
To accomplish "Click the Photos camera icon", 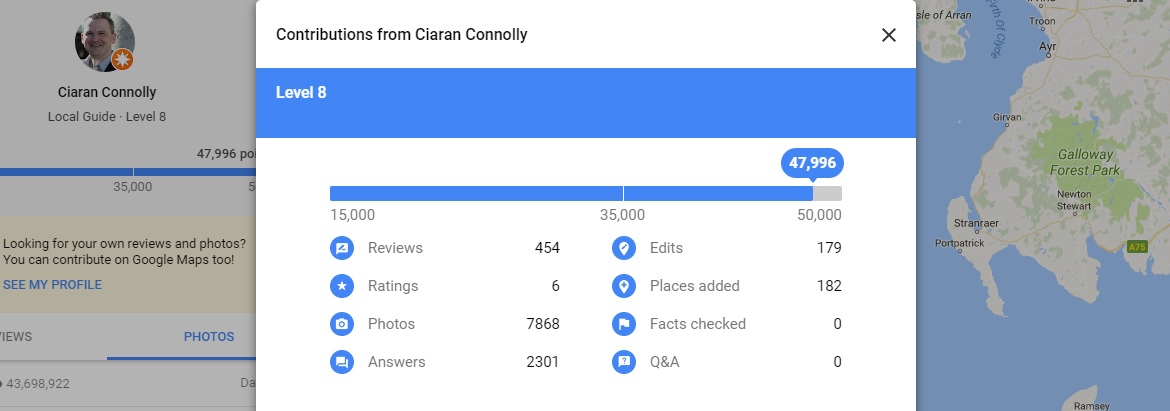I will pos(342,324).
